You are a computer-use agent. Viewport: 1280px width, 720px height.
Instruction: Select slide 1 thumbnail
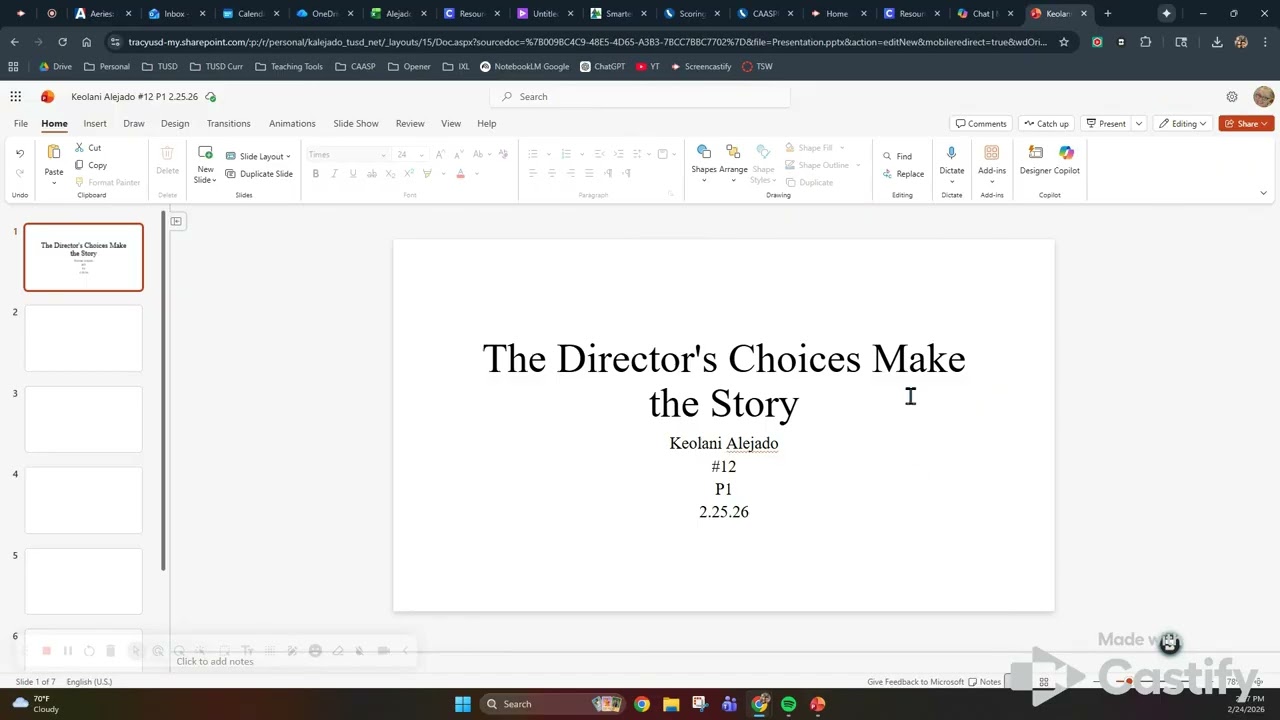[83, 258]
